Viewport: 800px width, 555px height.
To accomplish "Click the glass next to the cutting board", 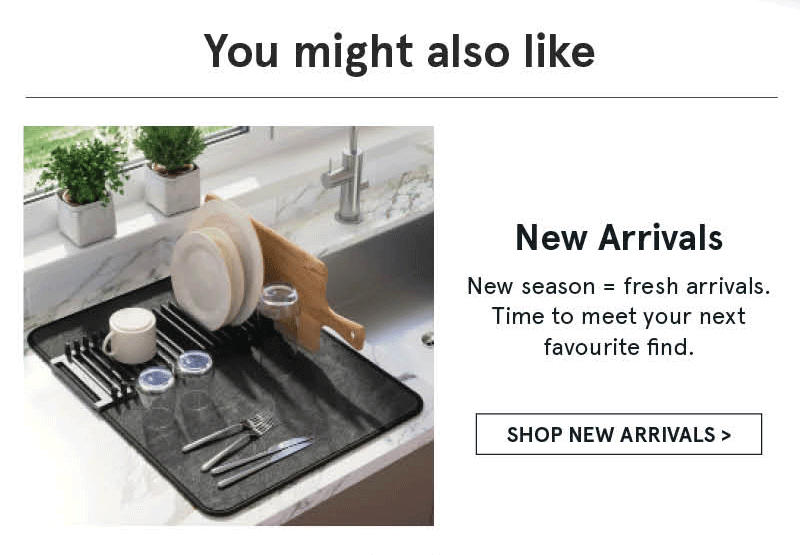I will click(279, 311).
